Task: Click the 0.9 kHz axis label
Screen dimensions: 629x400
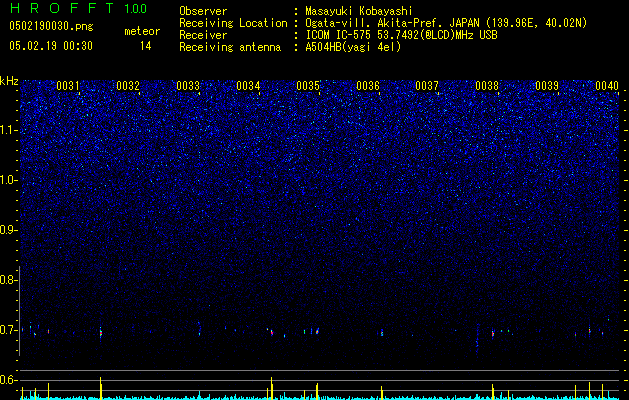Action: click(9, 230)
